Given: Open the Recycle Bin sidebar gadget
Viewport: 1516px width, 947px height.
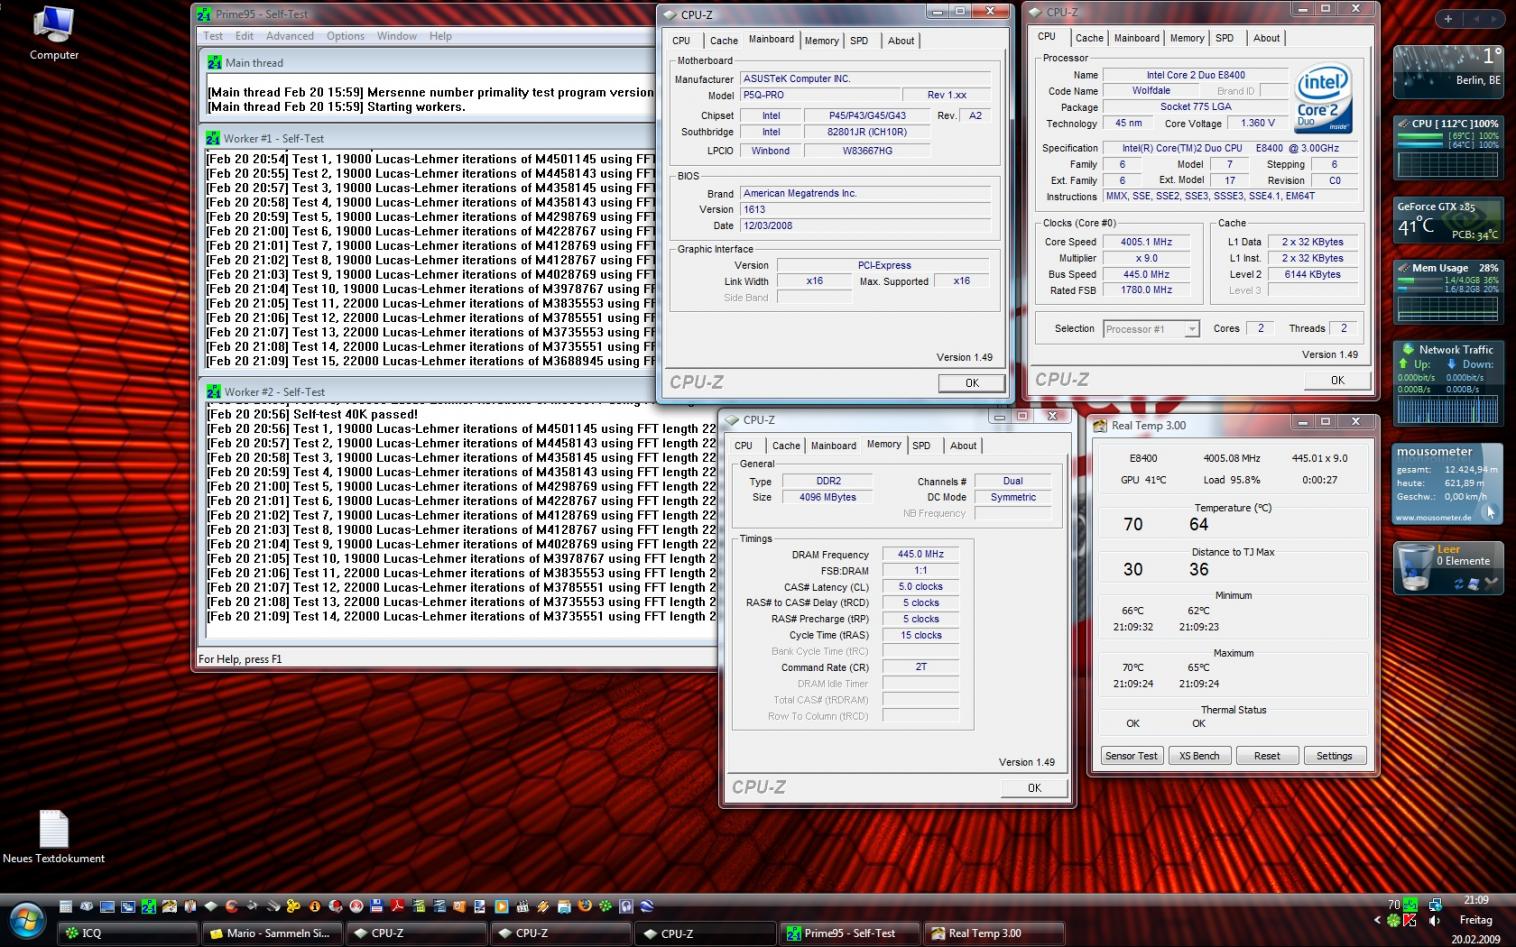Looking at the screenshot, I should tap(1448, 568).
